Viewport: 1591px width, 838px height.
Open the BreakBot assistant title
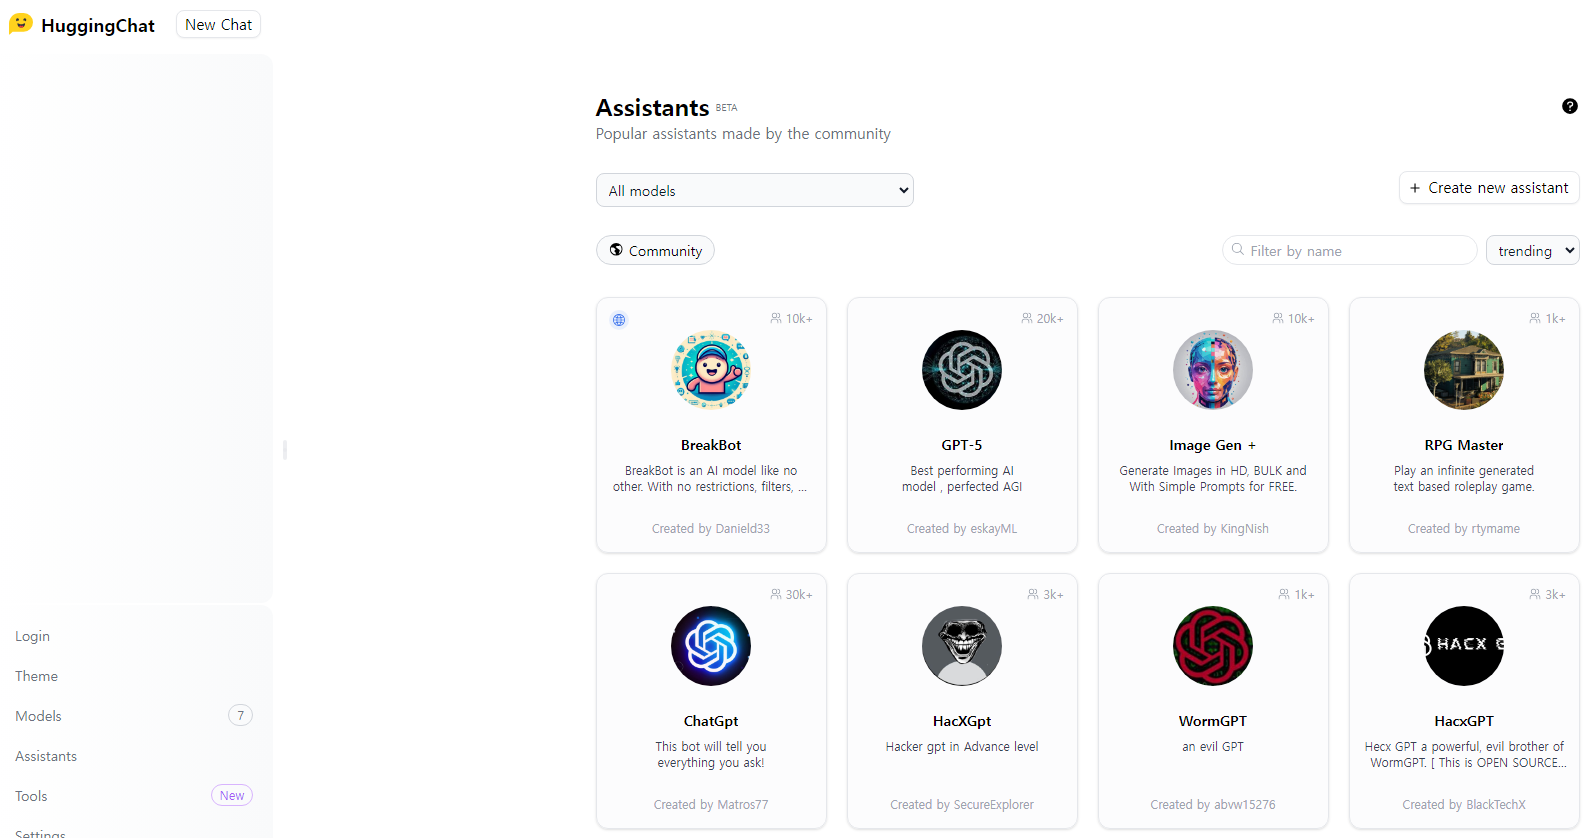[x=711, y=445]
